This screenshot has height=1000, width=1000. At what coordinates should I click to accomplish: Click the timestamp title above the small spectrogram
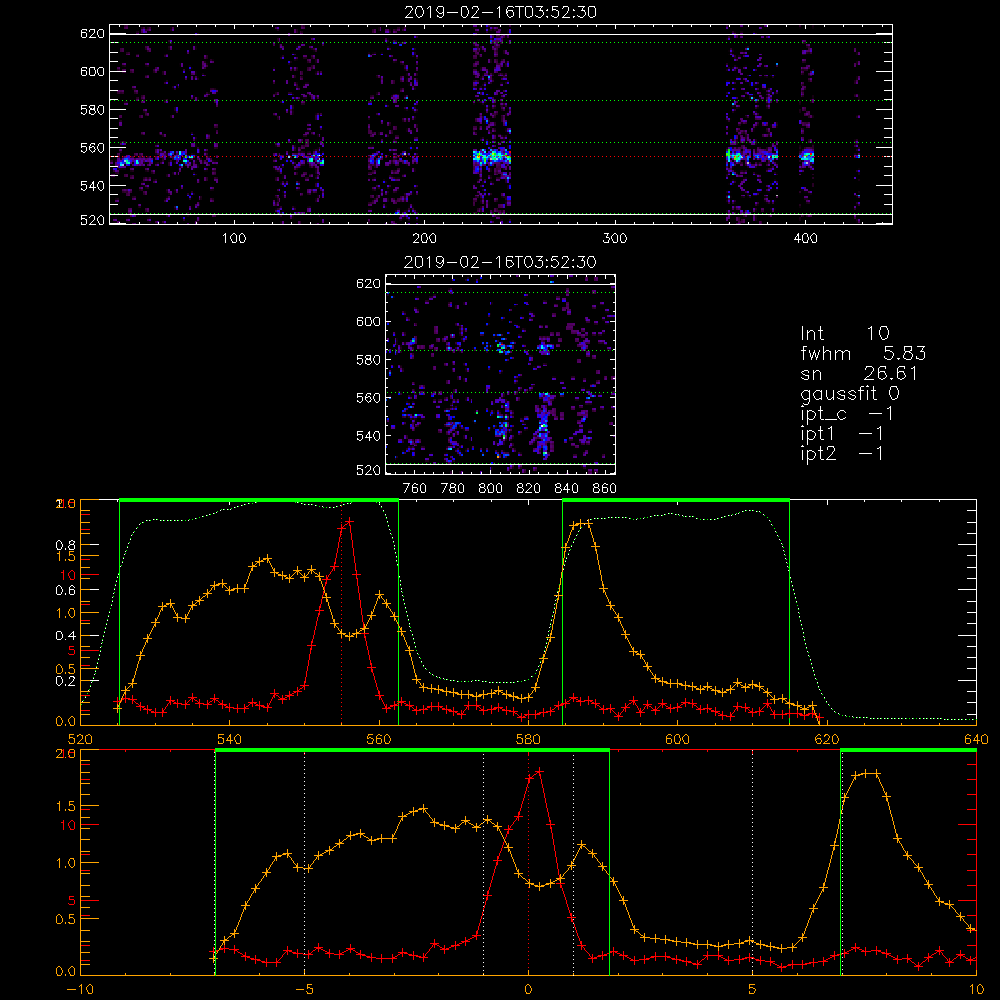click(x=500, y=262)
